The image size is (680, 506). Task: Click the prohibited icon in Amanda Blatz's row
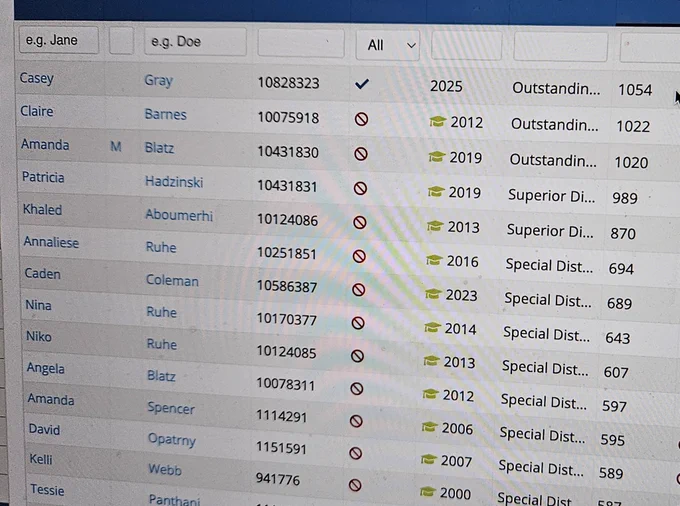pos(361,154)
